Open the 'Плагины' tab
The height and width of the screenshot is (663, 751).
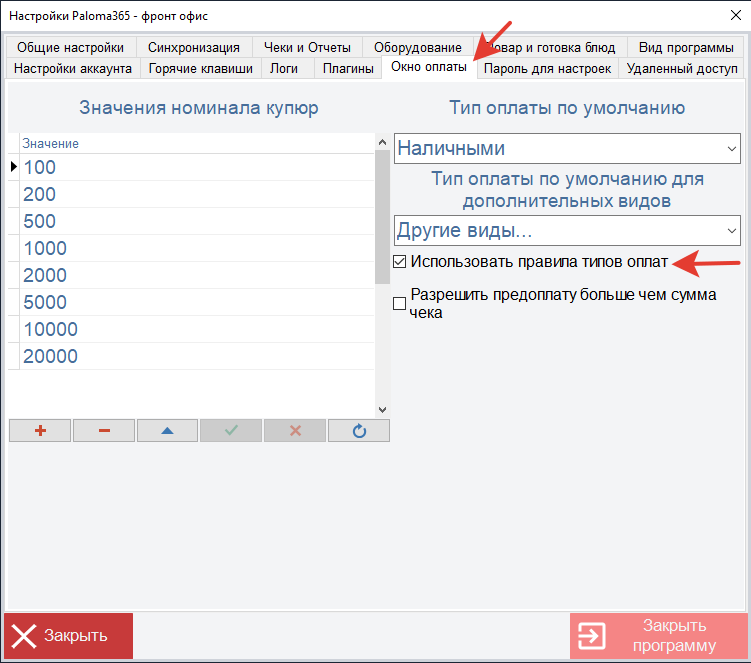click(348, 69)
